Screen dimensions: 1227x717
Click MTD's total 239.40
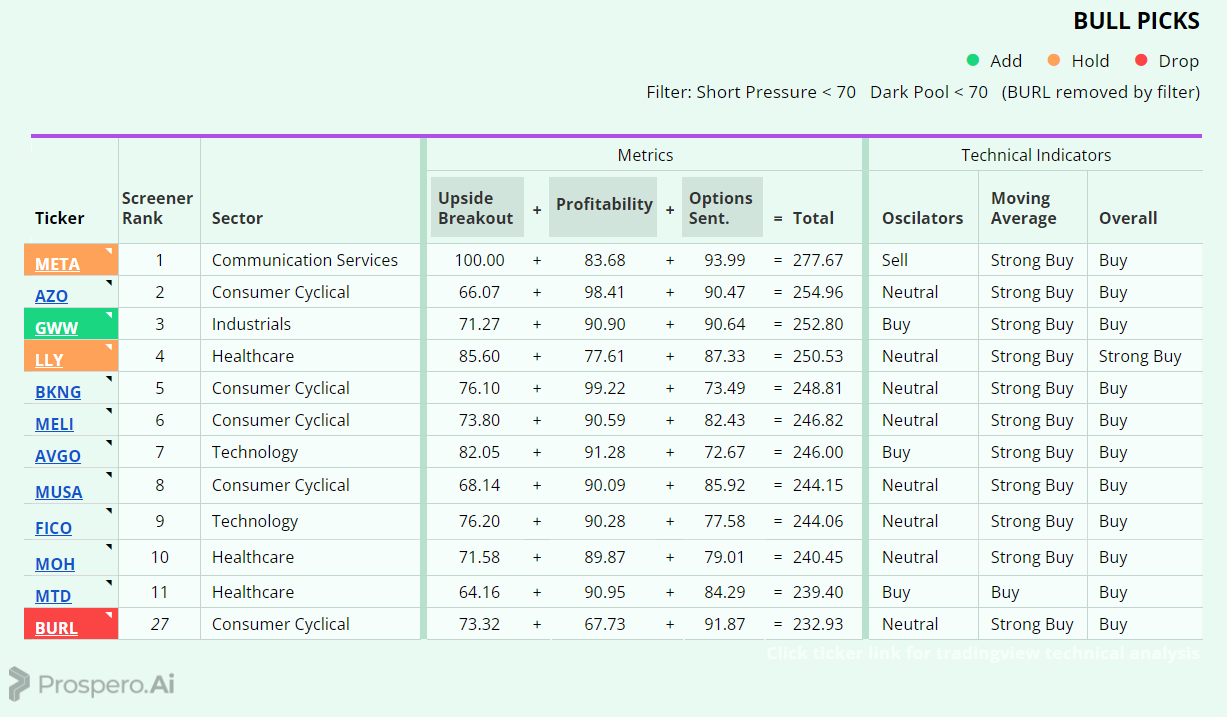click(x=818, y=592)
